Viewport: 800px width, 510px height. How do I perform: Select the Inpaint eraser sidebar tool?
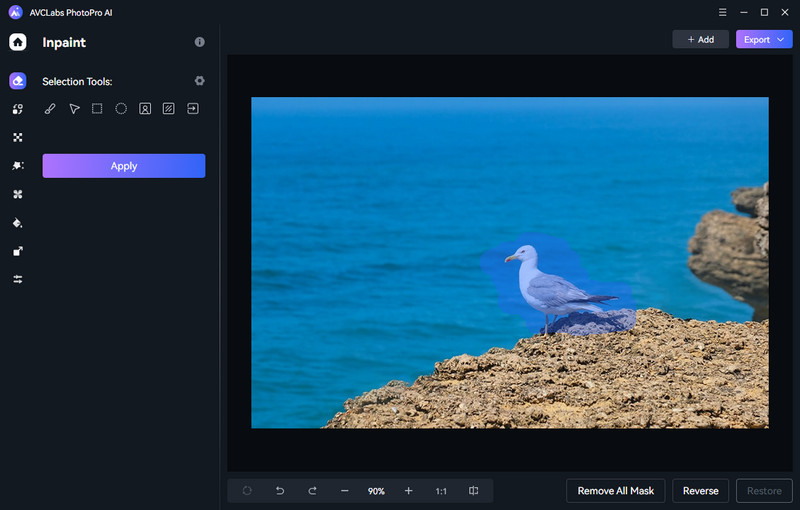[x=18, y=81]
